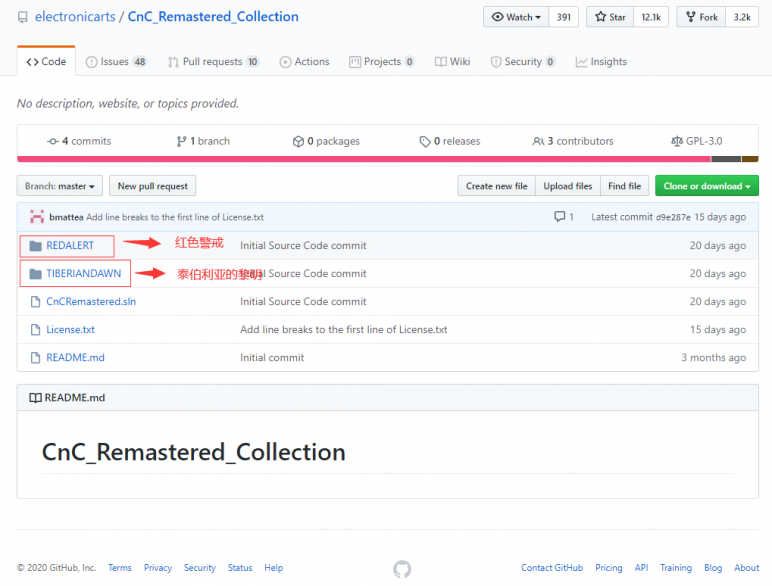Open the Privacy footer link
Viewport: 772px width, 586px height.
point(158,568)
